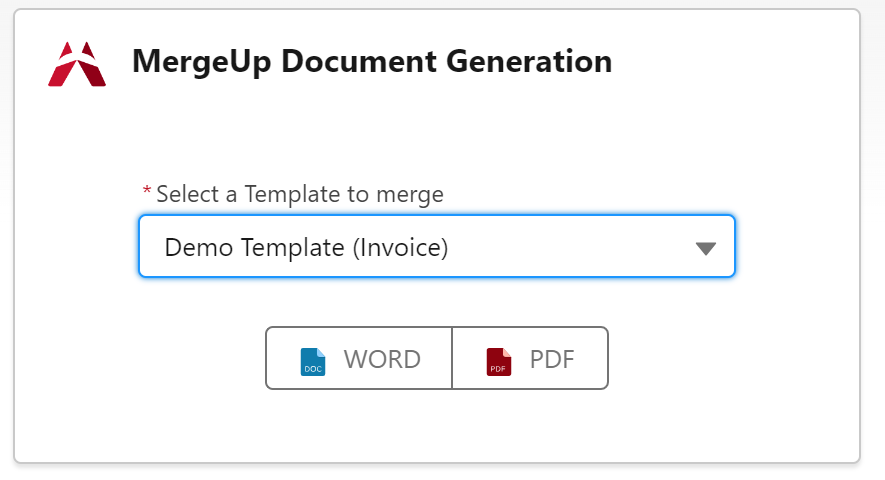Click the MergeUp Document Generation heading
The image size is (885, 480).
point(372,62)
